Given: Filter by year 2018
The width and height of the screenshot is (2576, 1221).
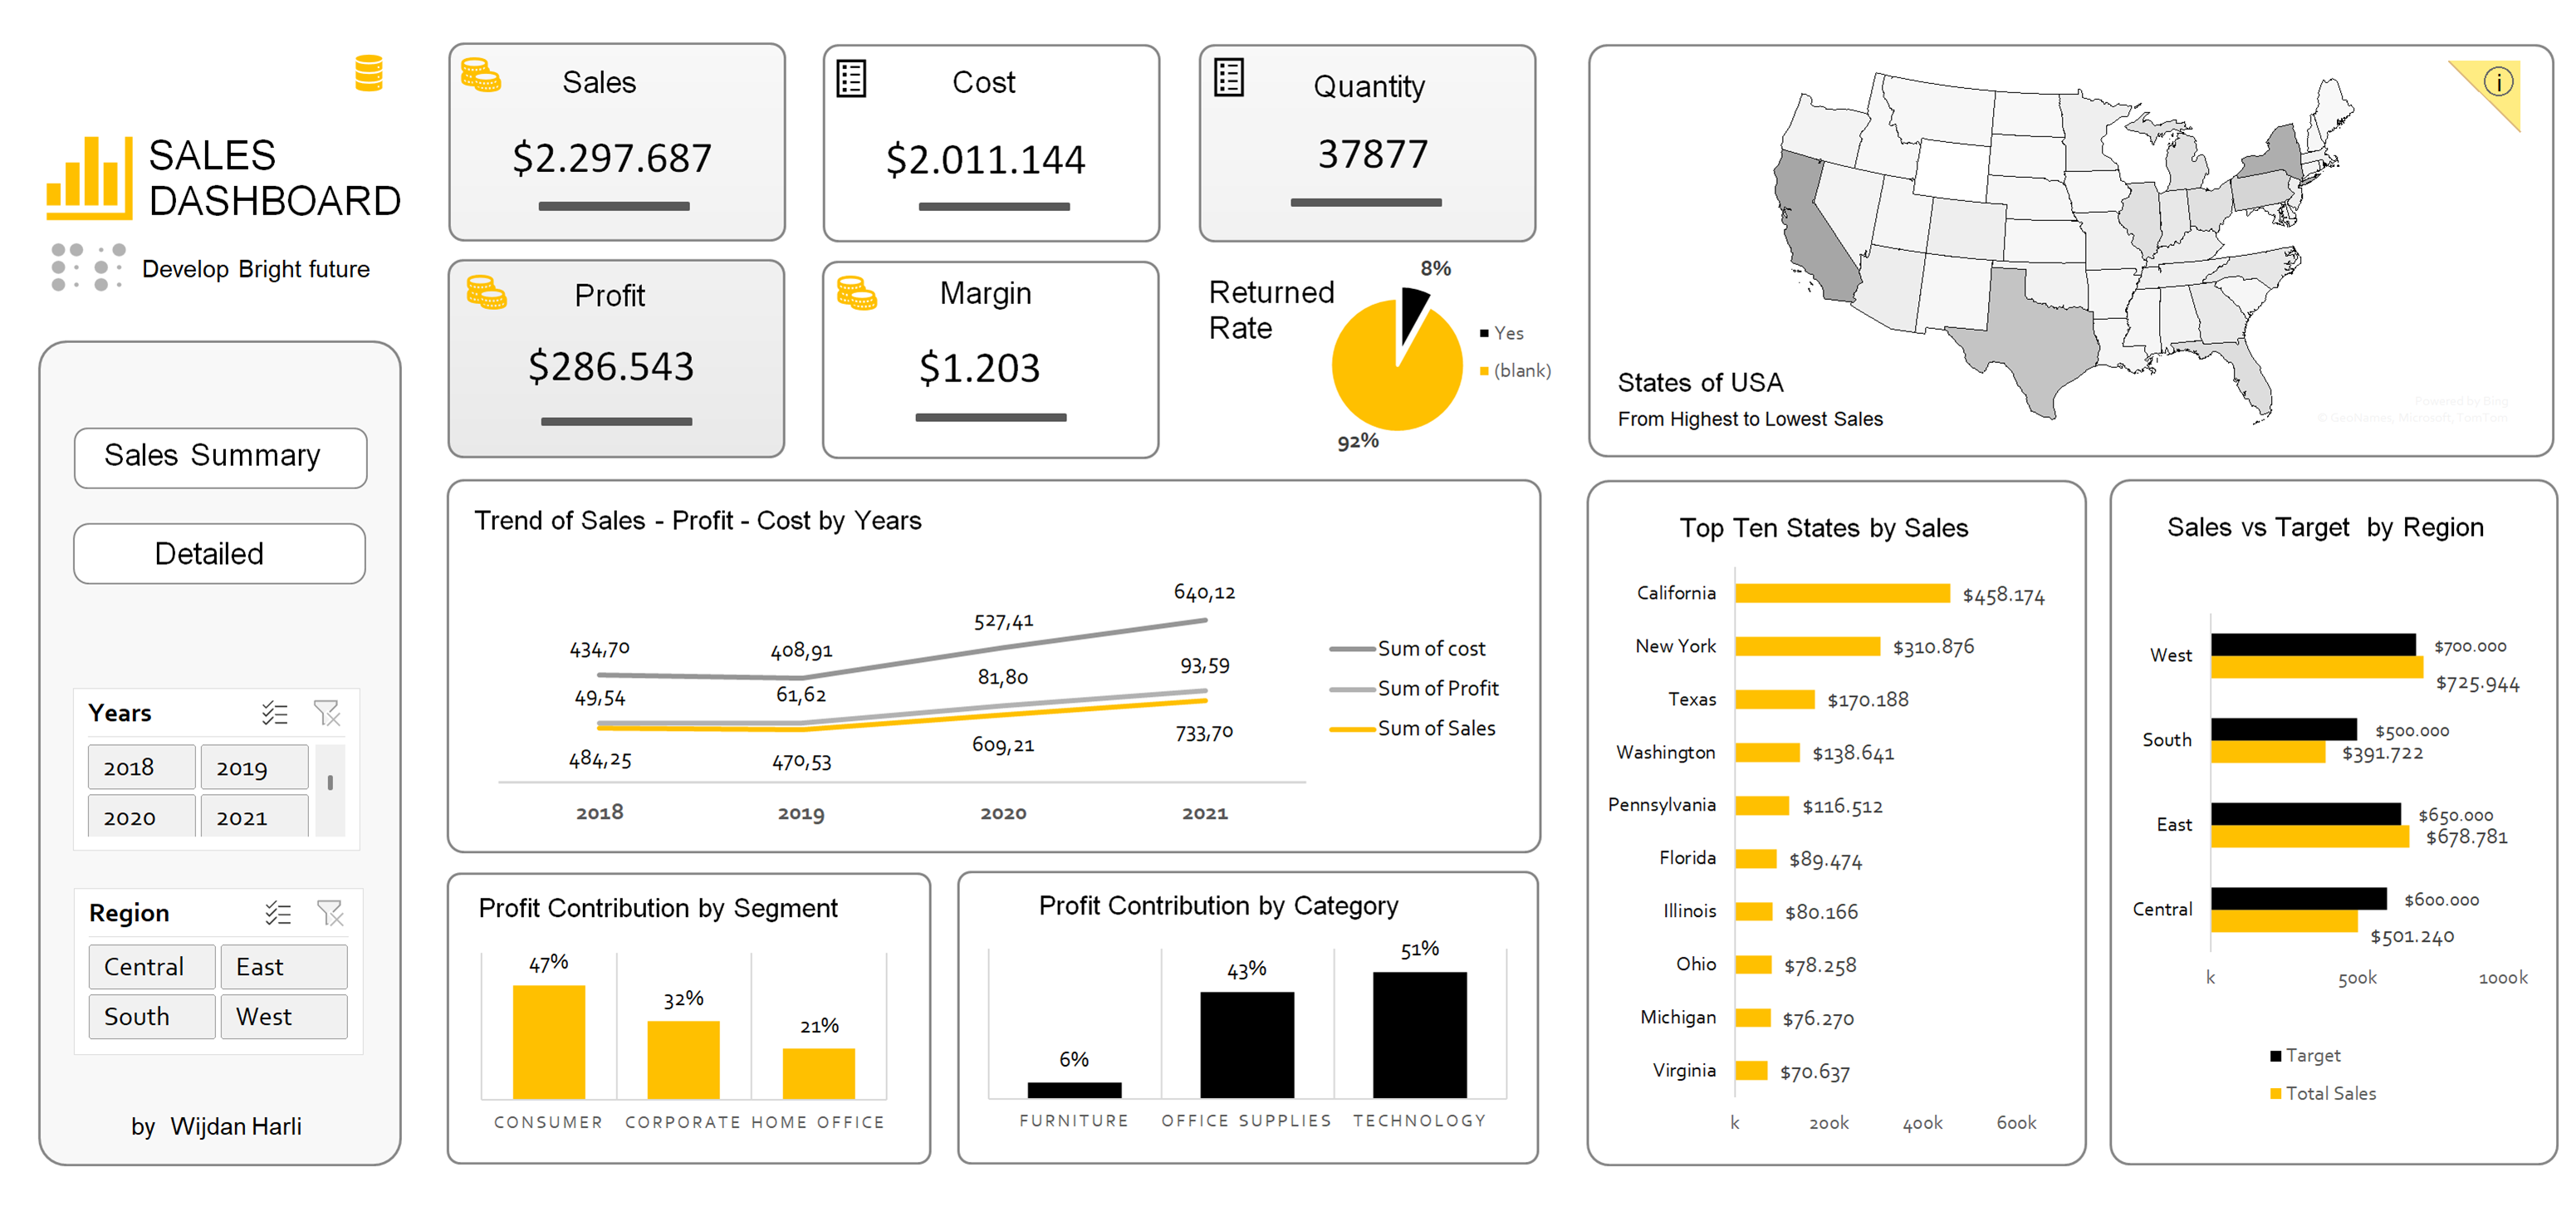Looking at the screenshot, I should coord(141,767).
